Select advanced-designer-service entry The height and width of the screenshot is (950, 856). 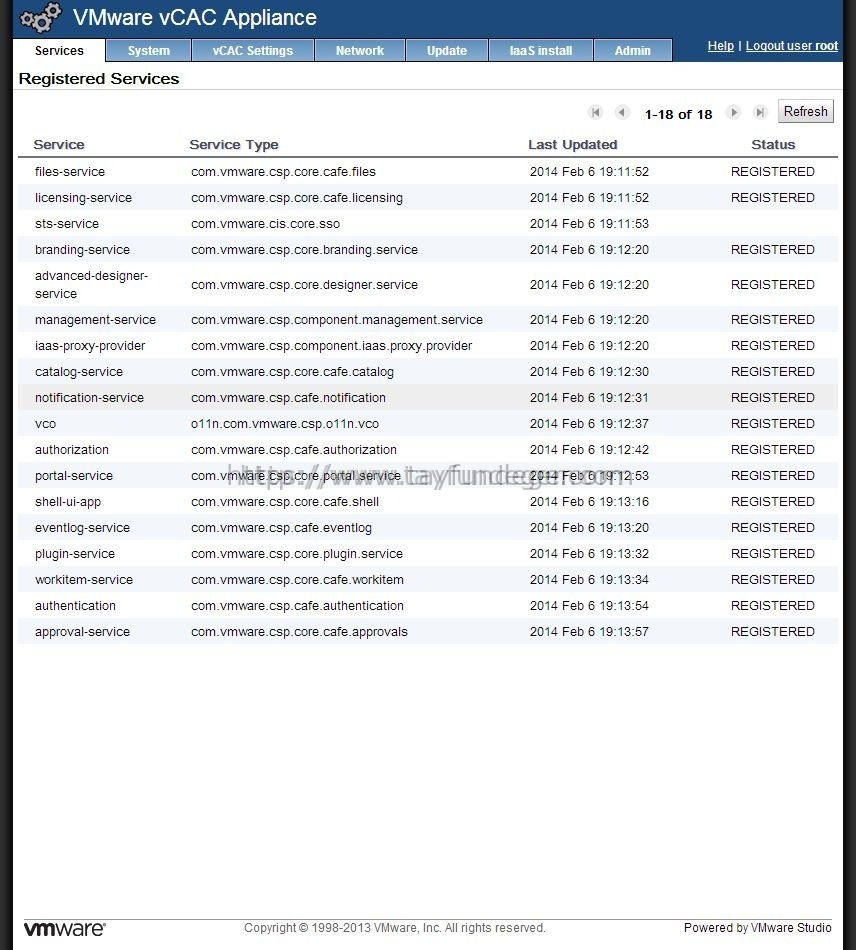pyautogui.click(x=91, y=285)
